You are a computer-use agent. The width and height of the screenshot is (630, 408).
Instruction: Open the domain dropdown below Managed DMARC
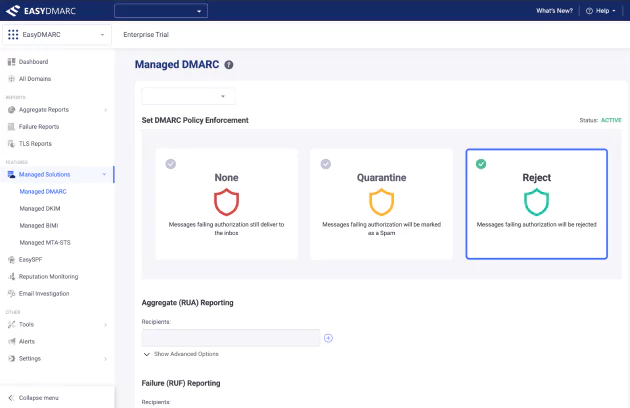click(x=188, y=96)
